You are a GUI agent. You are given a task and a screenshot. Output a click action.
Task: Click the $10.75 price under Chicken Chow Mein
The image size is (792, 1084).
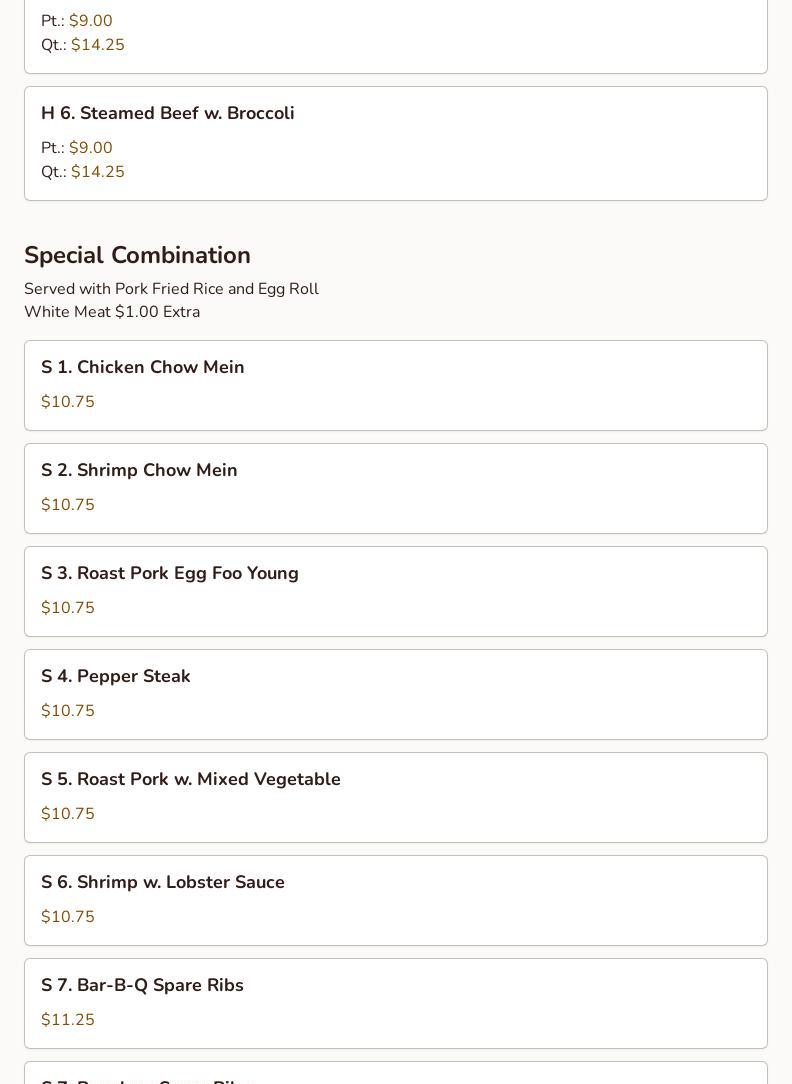tap(68, 402)
